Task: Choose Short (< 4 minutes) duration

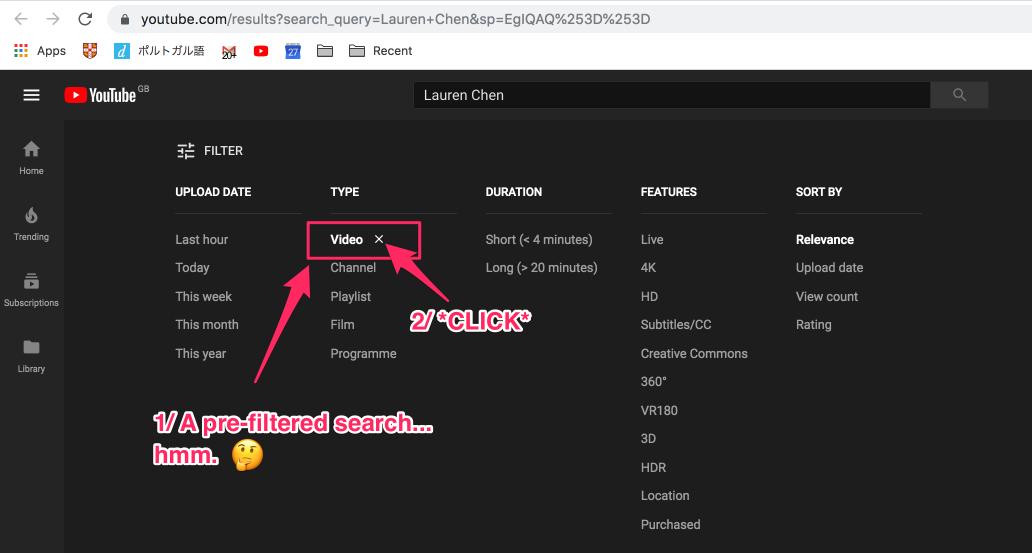Action: pos(539,240)
